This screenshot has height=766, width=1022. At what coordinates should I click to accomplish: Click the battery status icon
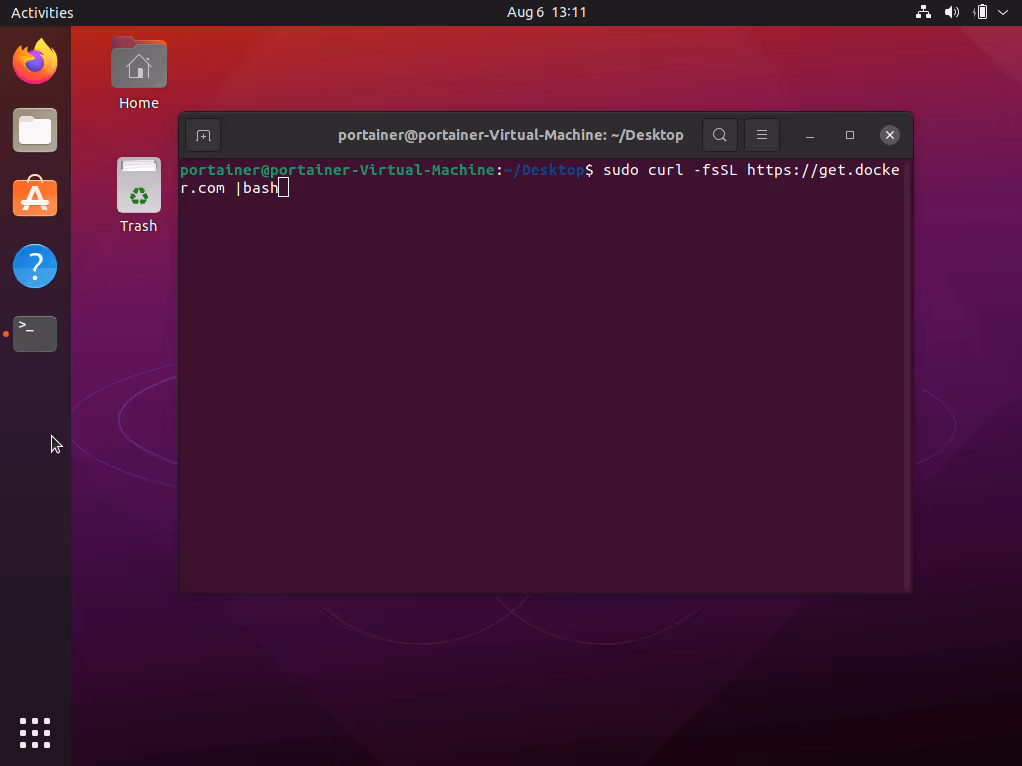pyautogui.click(x=980, y=12)
